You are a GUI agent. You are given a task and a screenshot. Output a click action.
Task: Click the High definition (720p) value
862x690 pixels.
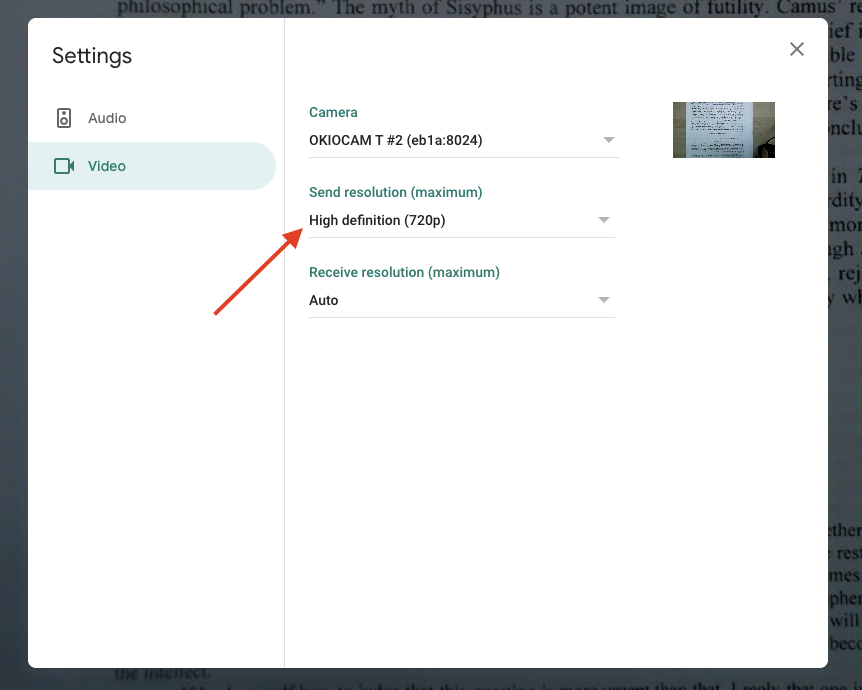coord(377,220)
